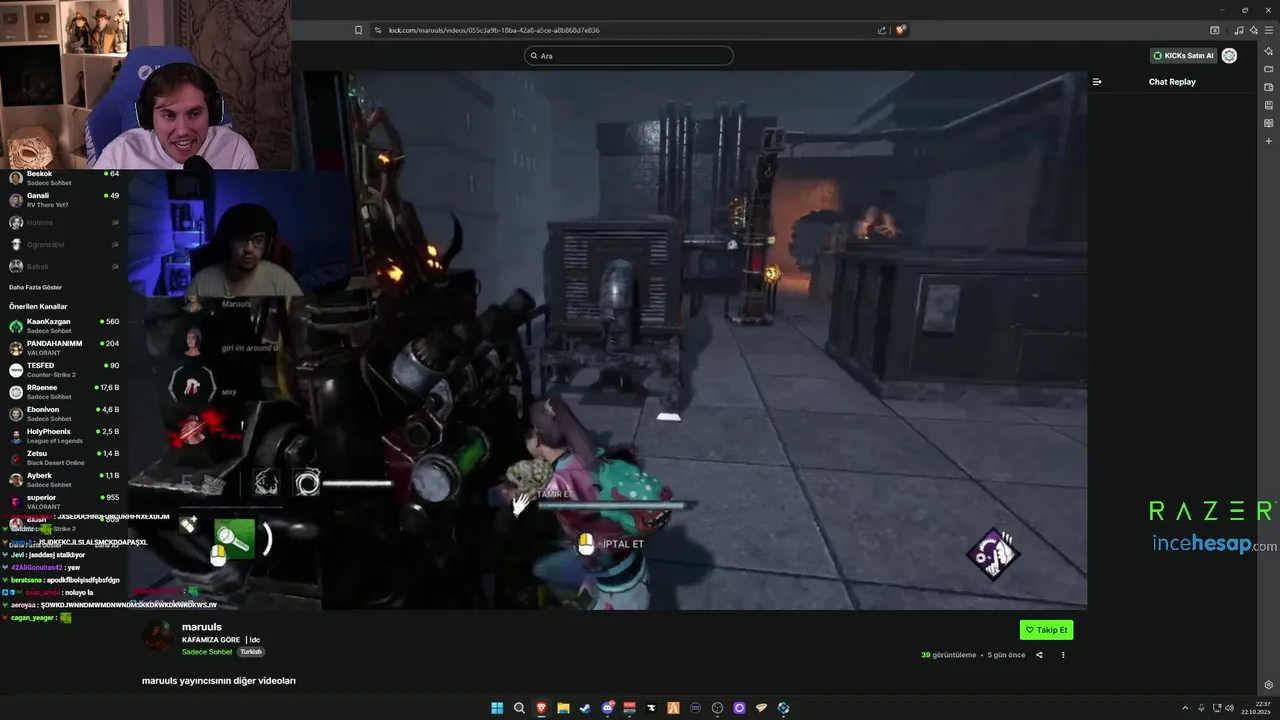Click Leo sparkle icon in side panel
1280x720 pixels.
[1268, 51]
